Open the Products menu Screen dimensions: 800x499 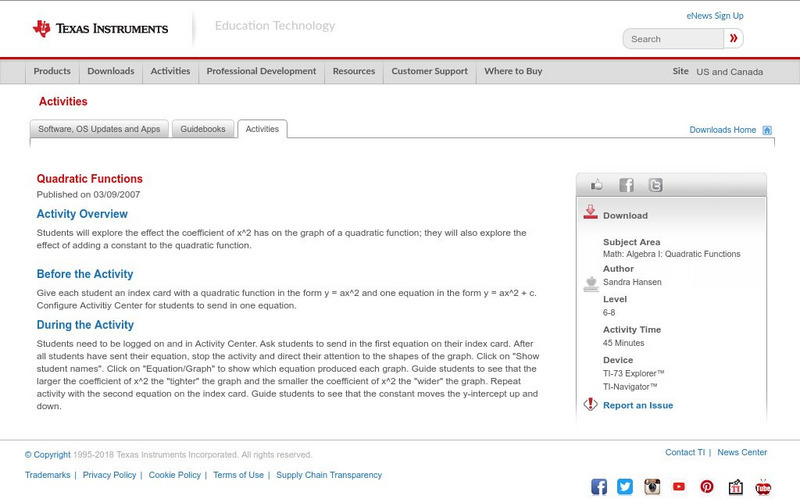pyautogui.click(x=52, y=71)
